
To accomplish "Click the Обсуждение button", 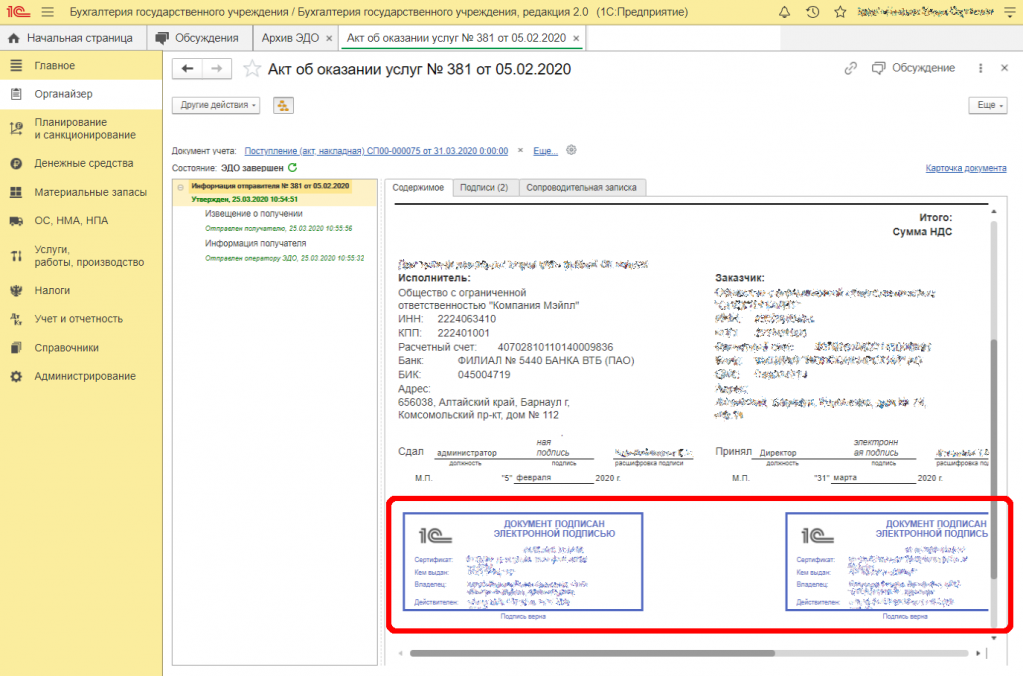I will [x=913, y=68].
